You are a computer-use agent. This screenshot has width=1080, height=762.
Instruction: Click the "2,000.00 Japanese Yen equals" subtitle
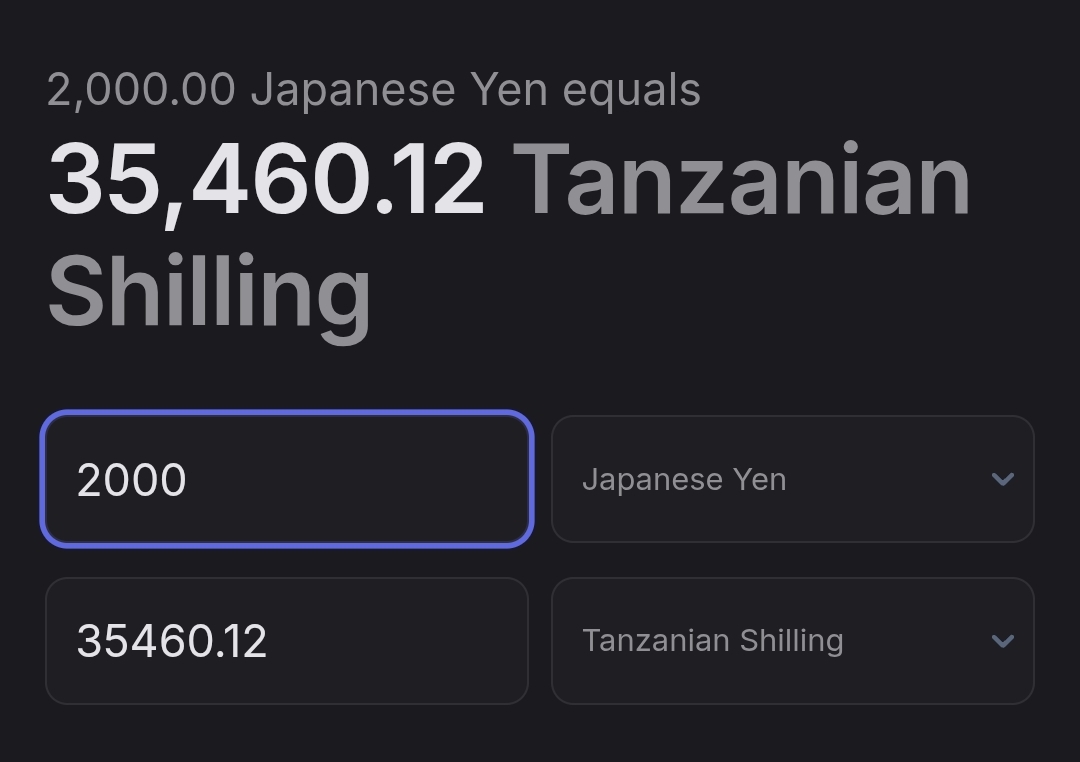click(x=373, y=90)
